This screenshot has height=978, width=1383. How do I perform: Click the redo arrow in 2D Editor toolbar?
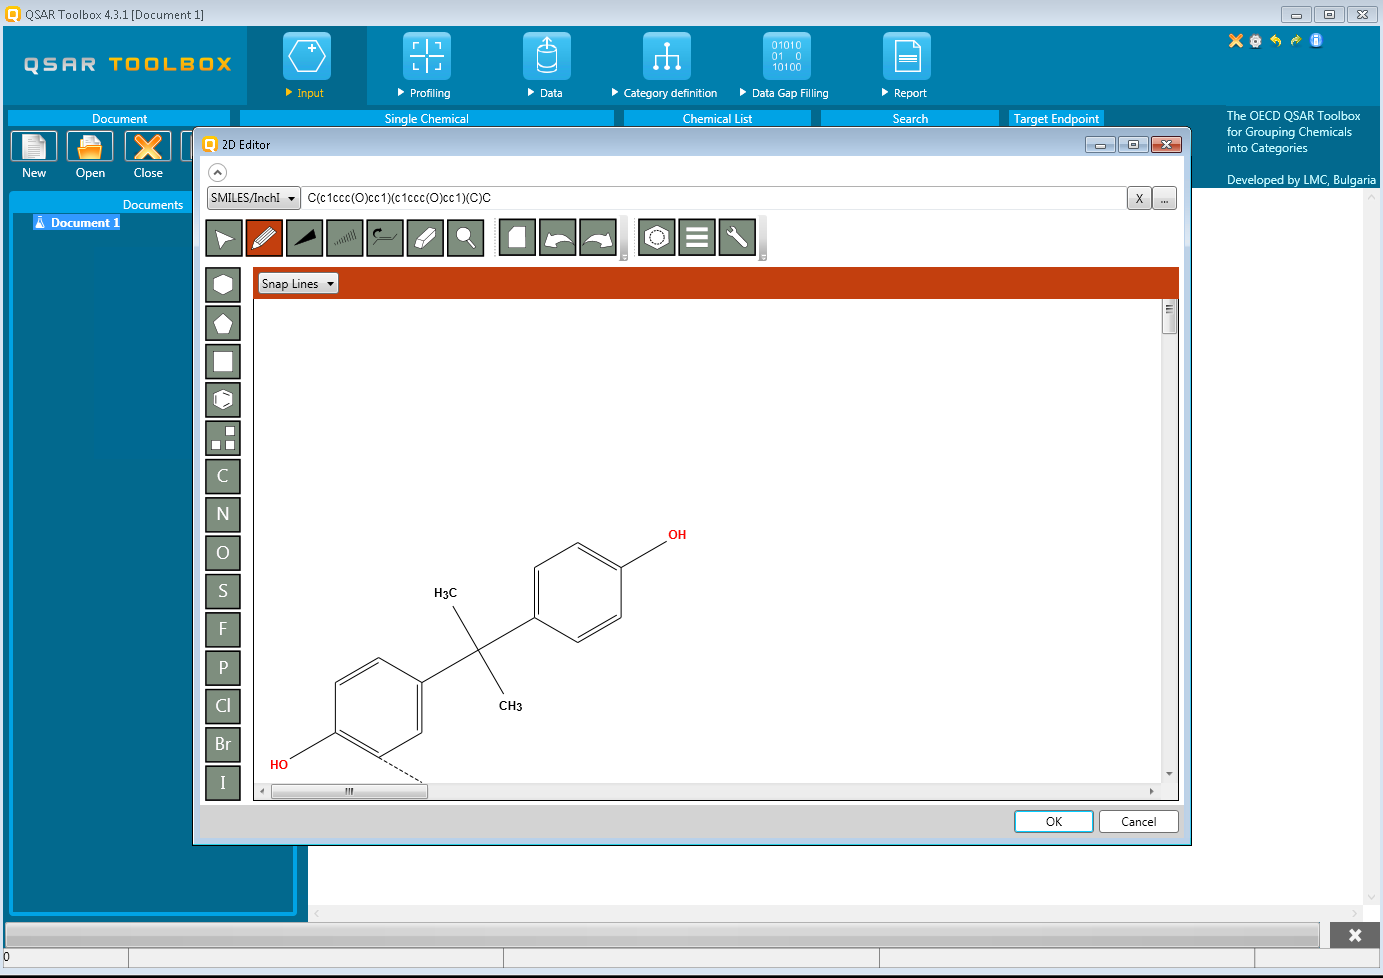598,238
